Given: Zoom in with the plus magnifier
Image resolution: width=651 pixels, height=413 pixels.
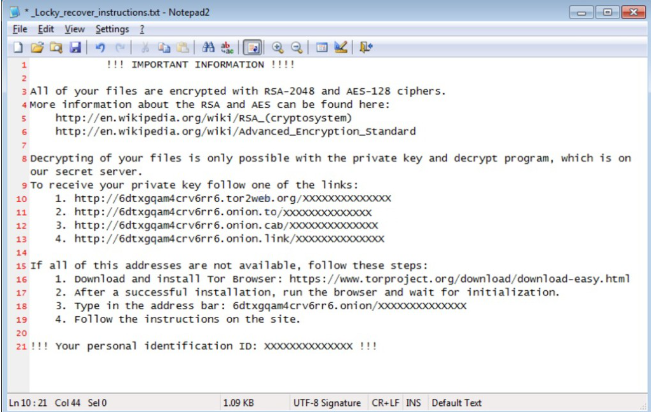Looking at the screenshot, I should point(277,47).
